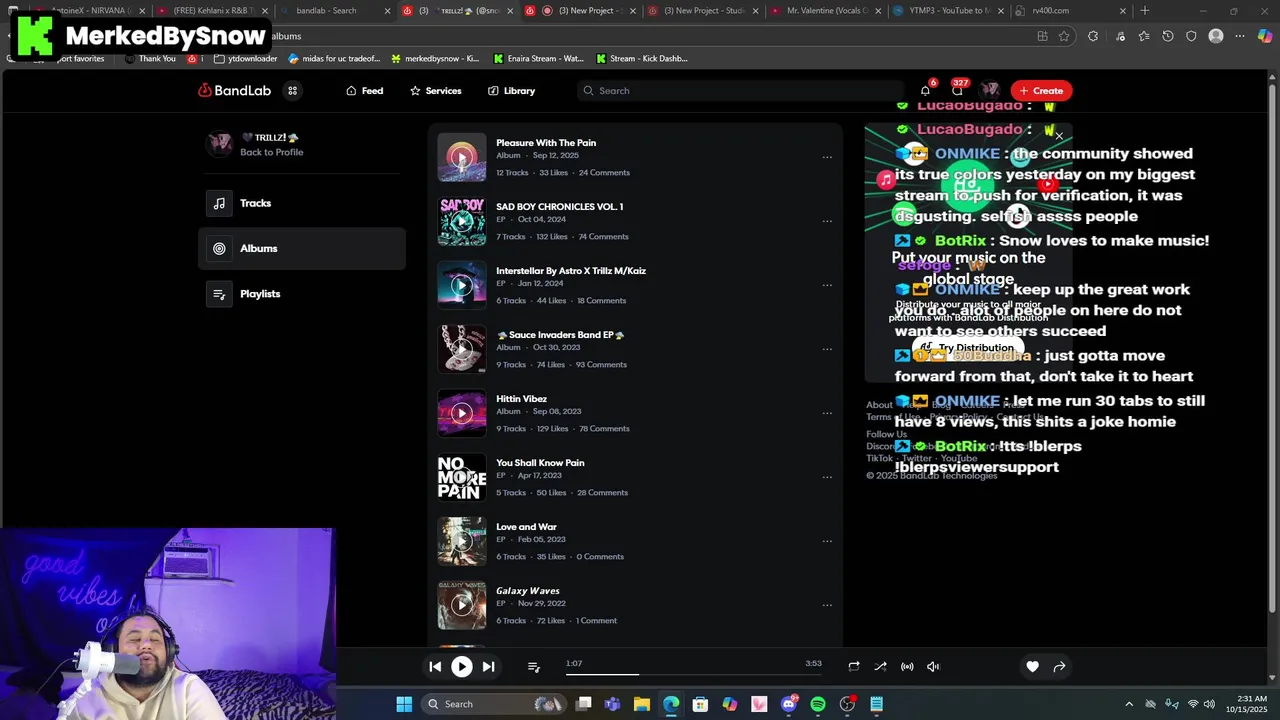This screenshot has height=720, width=1280.
Task: Click the taskbar Search box
Action: pyautogui.click(x=493, y=704)
